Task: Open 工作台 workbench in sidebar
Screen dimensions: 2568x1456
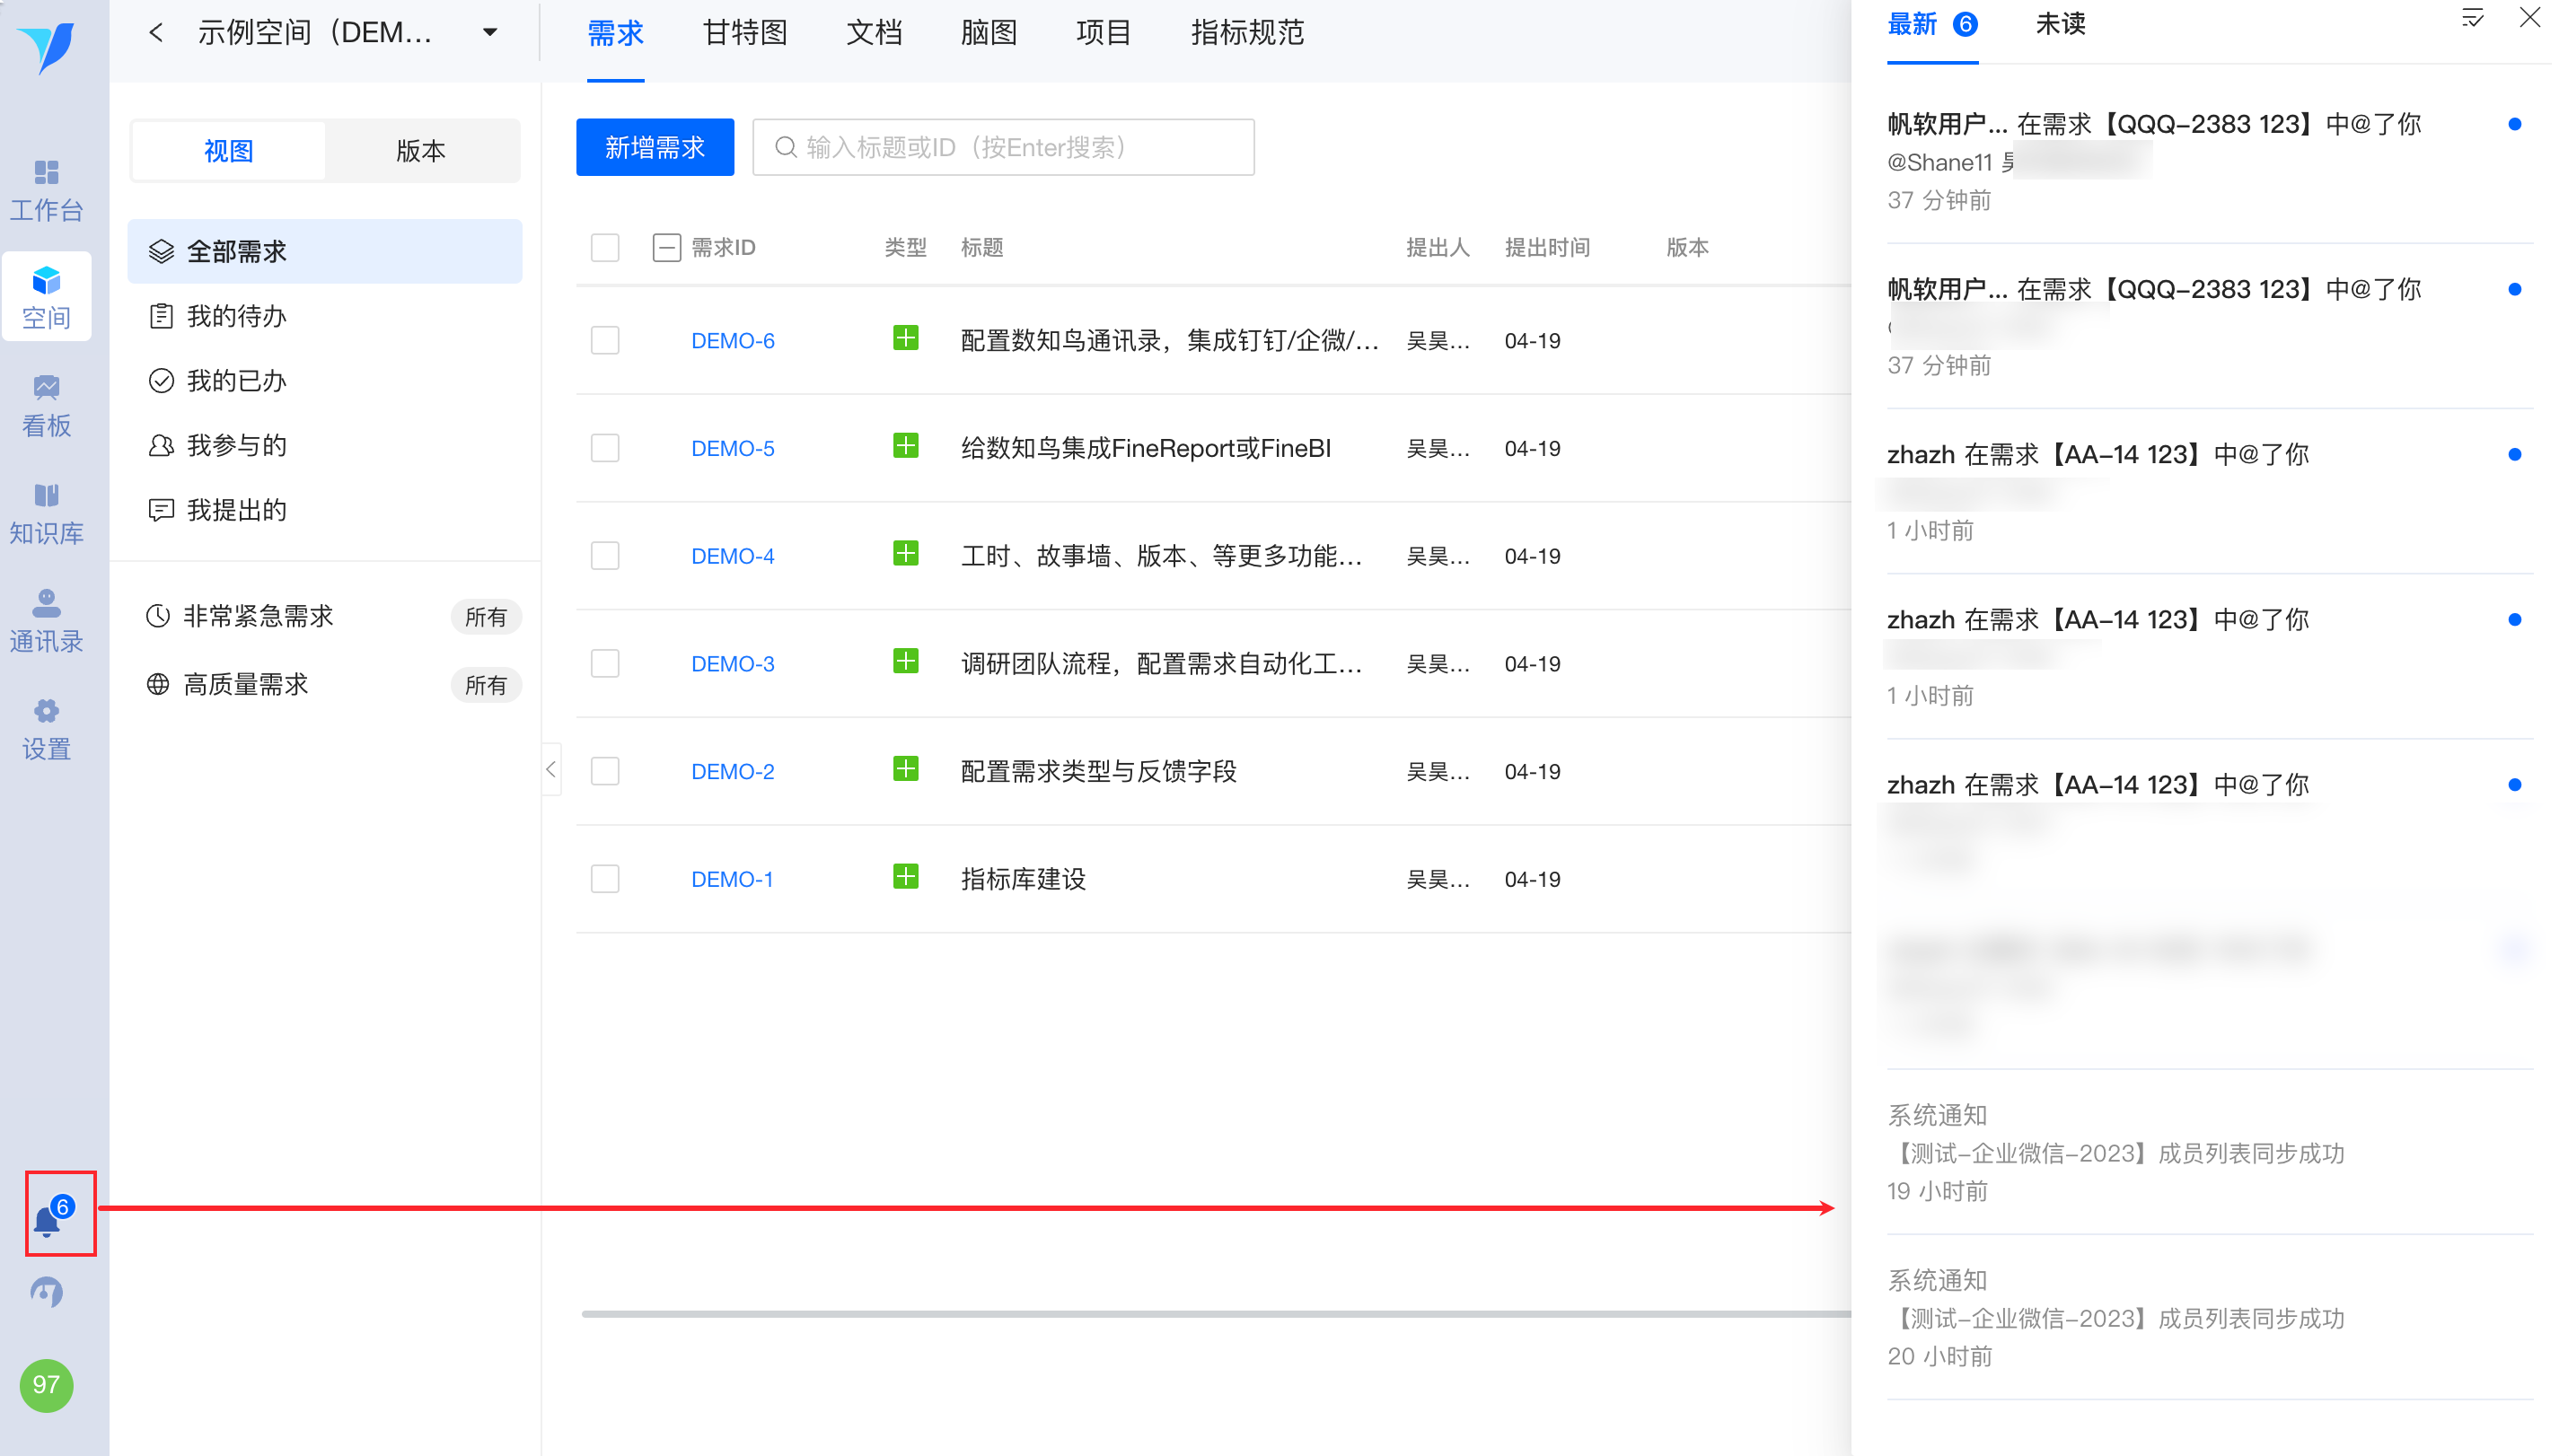Action: 46,190
